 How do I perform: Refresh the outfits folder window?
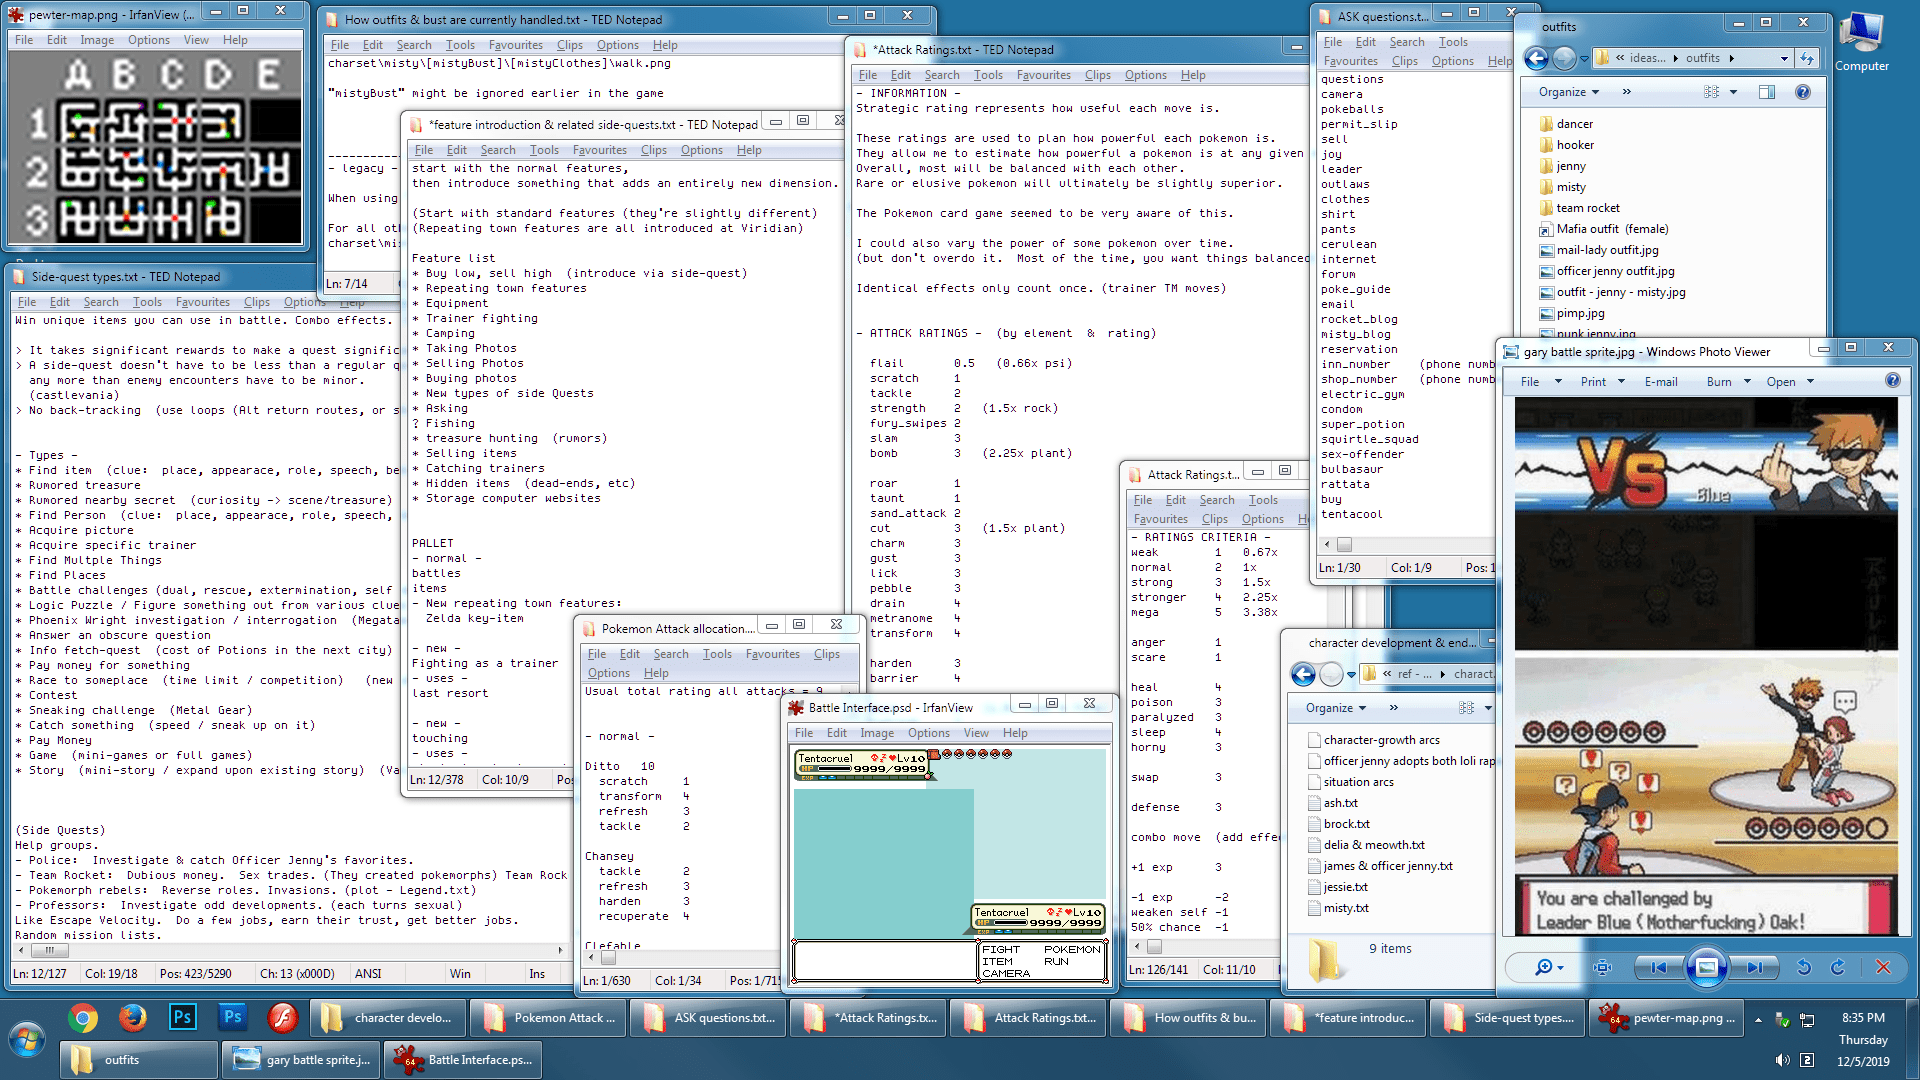[x=1807, y=58]
